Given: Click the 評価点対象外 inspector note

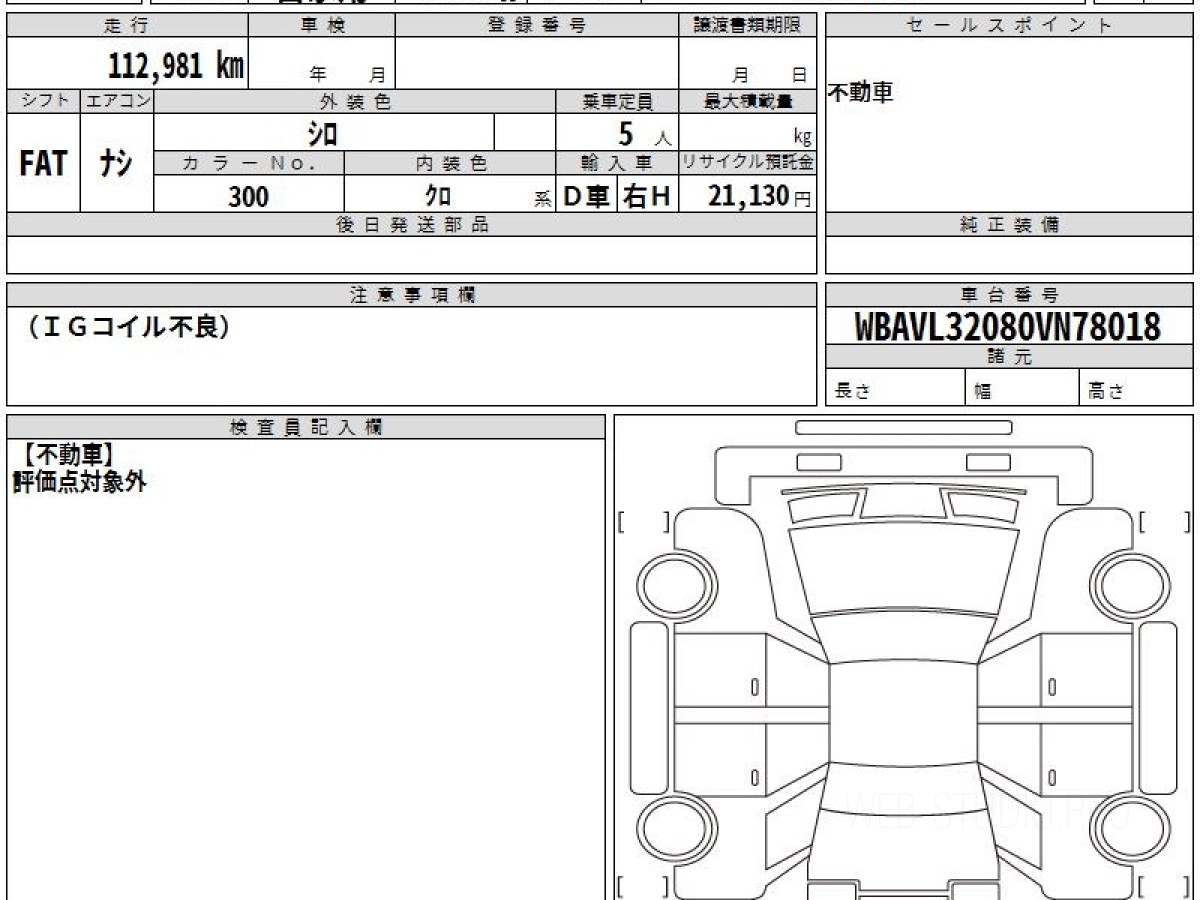Looking at the screenshot, I should point(79,482).
